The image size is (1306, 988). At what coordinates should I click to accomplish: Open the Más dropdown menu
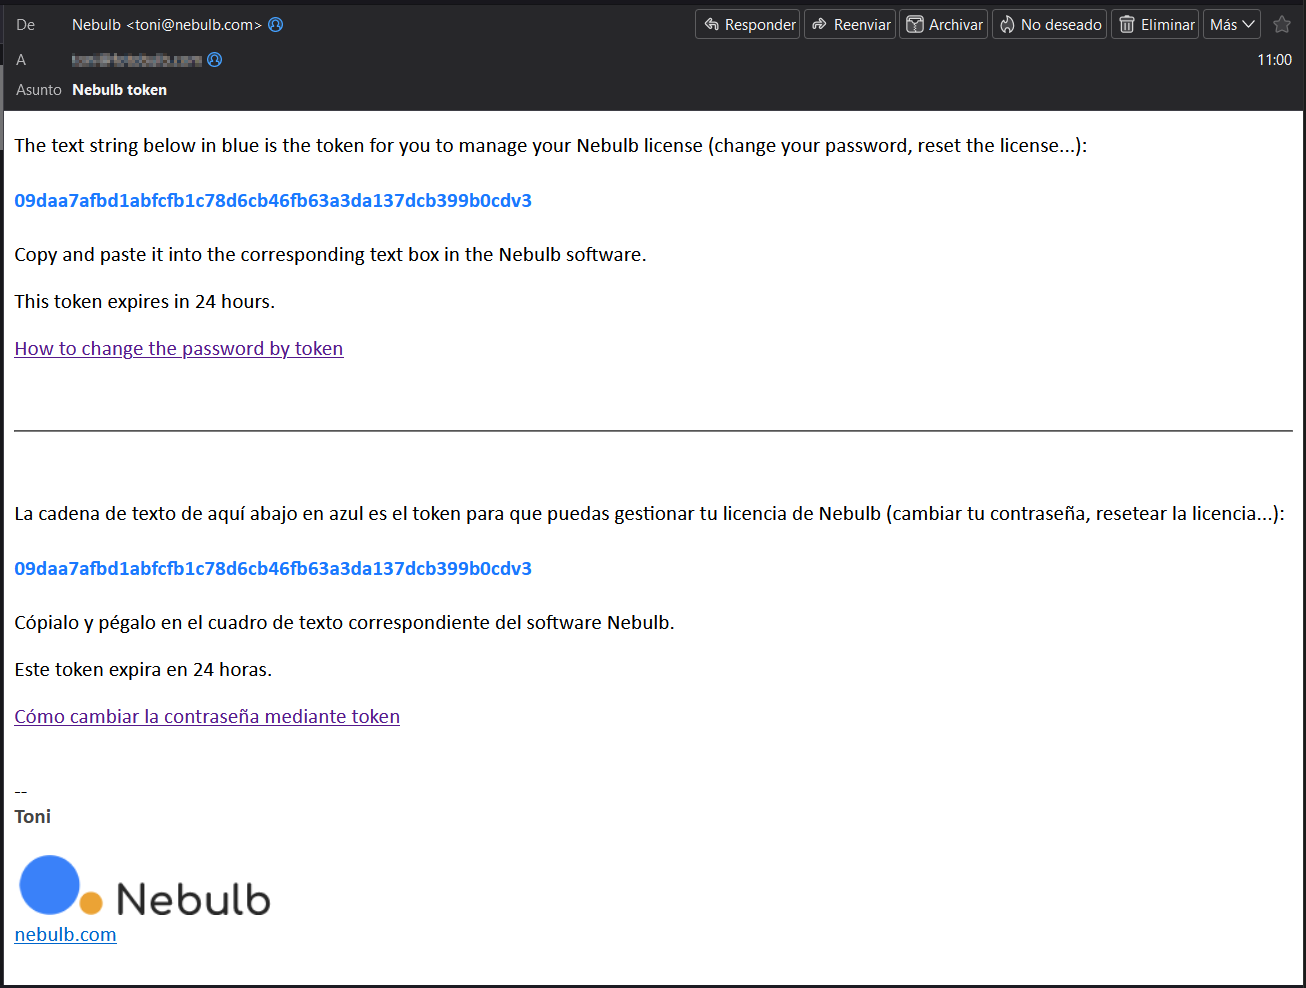[1232, 25]
